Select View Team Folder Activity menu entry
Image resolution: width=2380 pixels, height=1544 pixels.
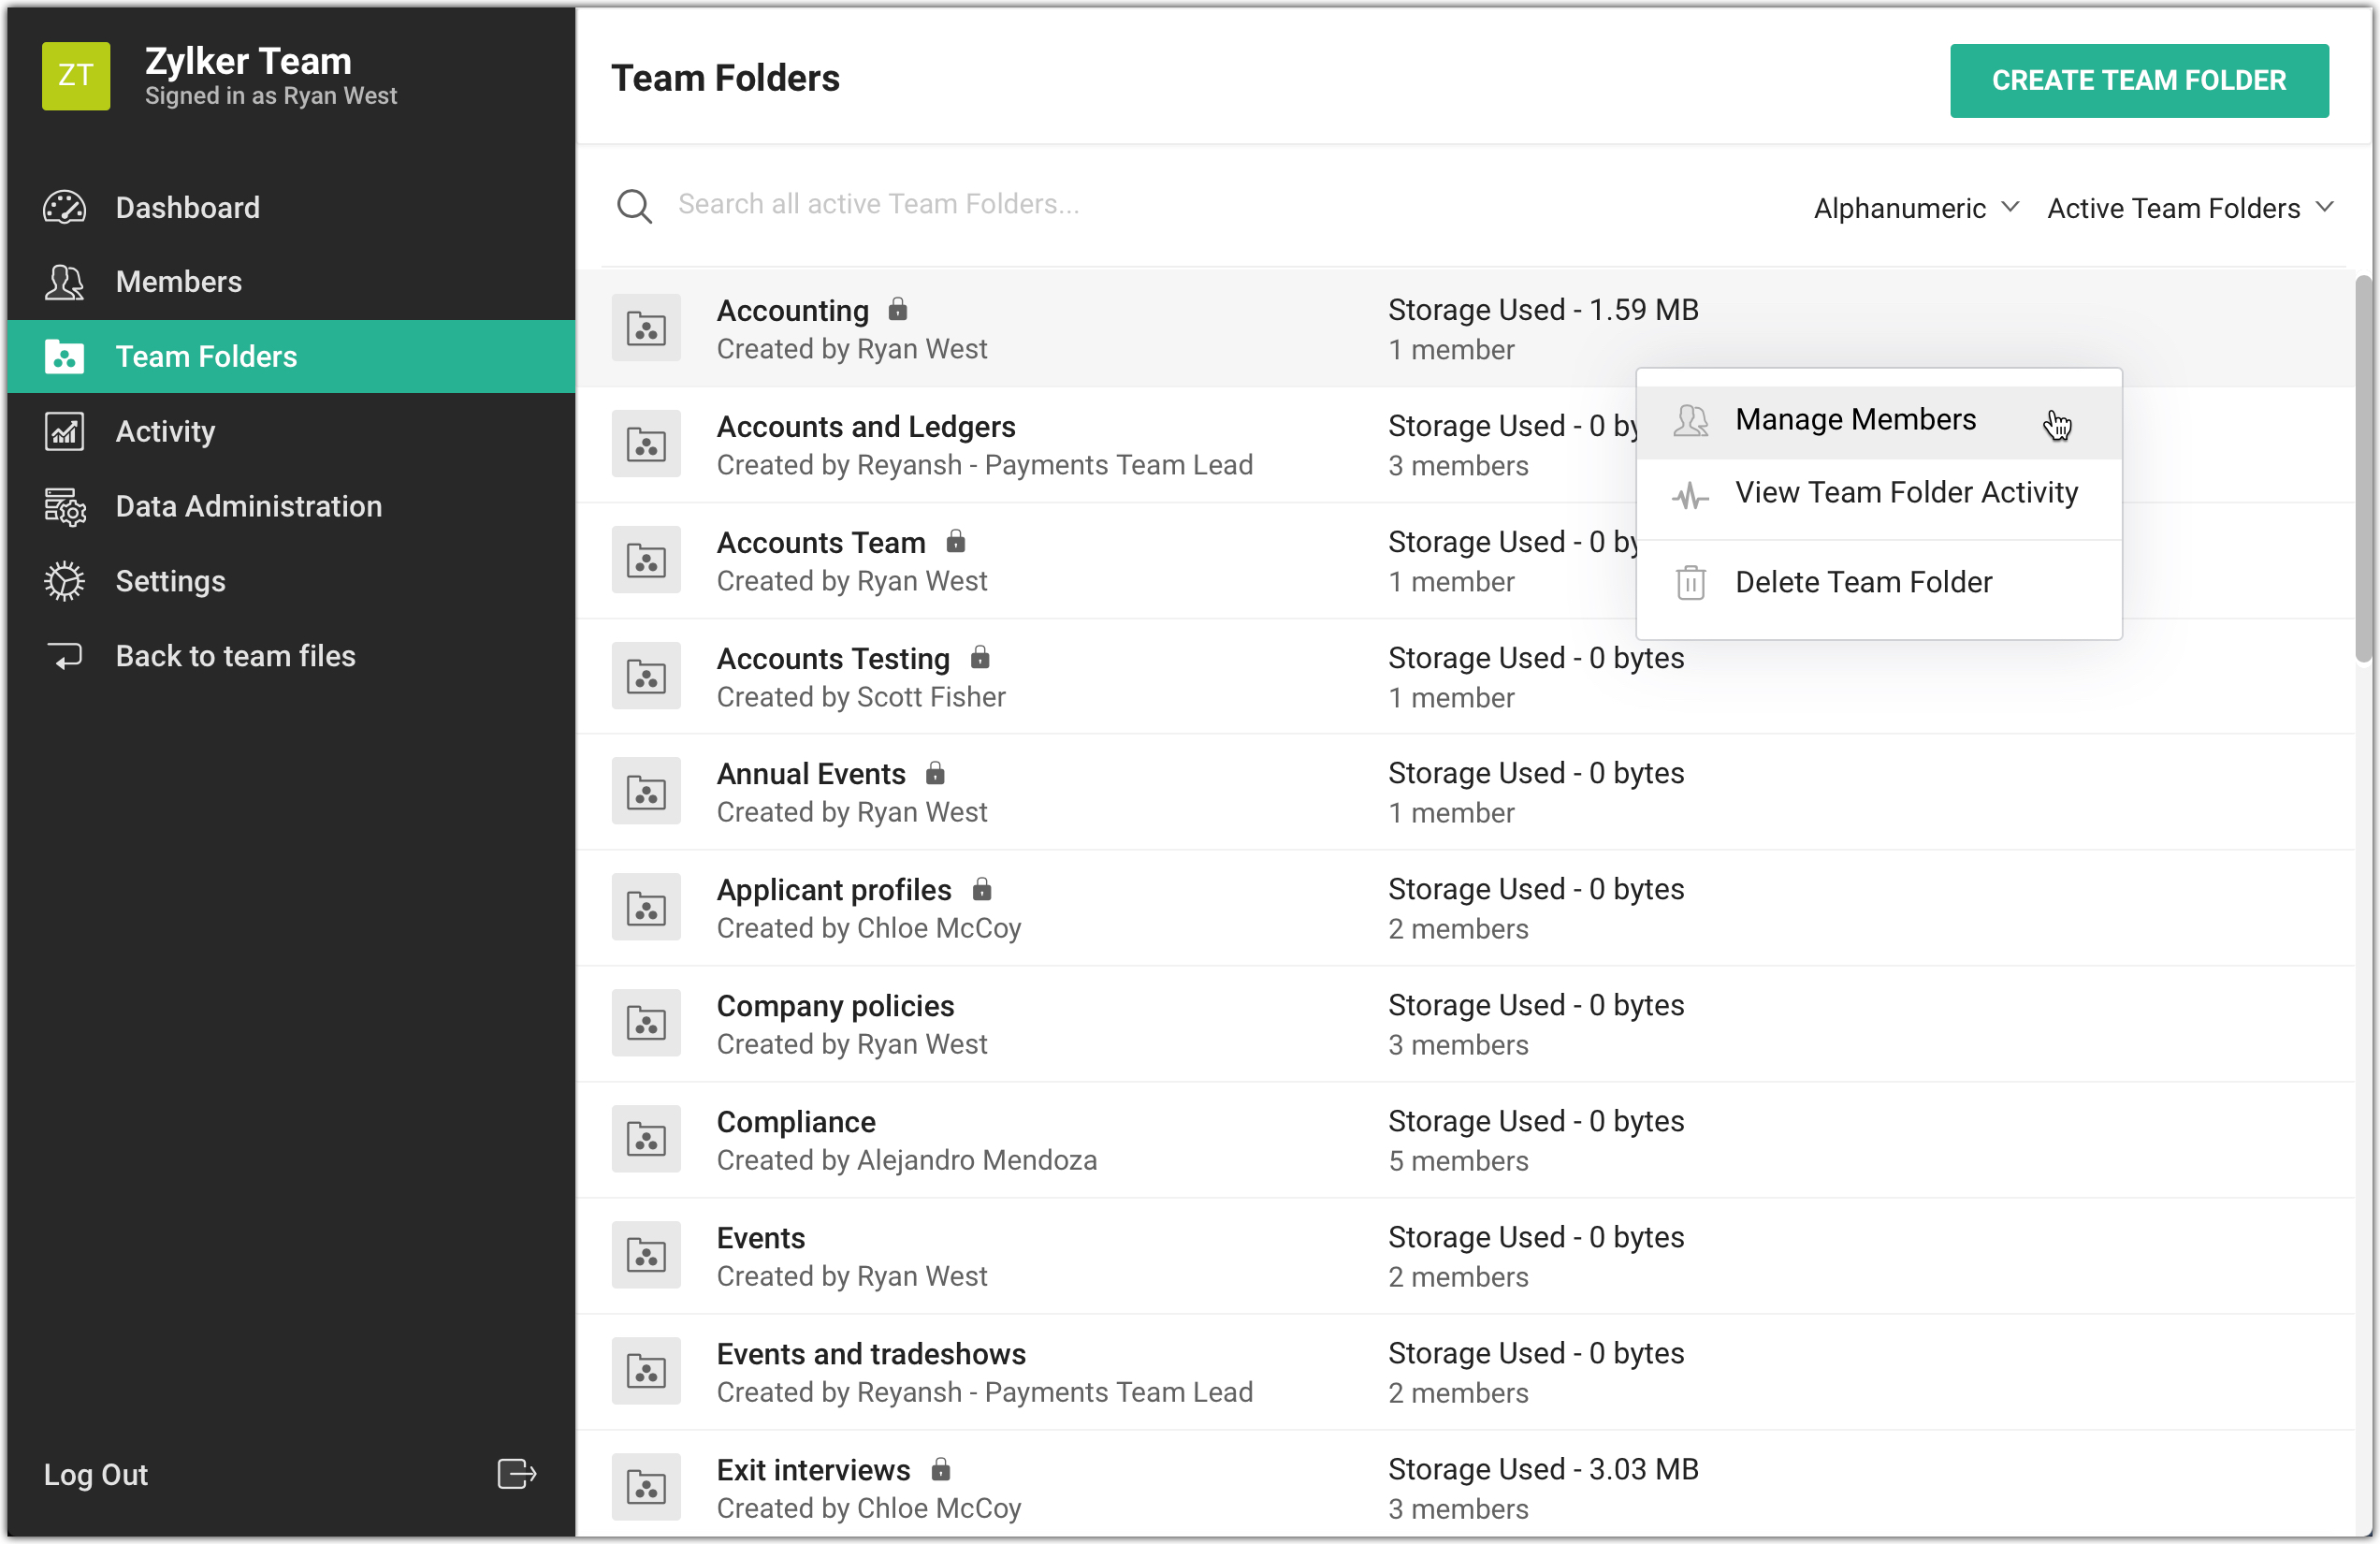[1905, 493]
